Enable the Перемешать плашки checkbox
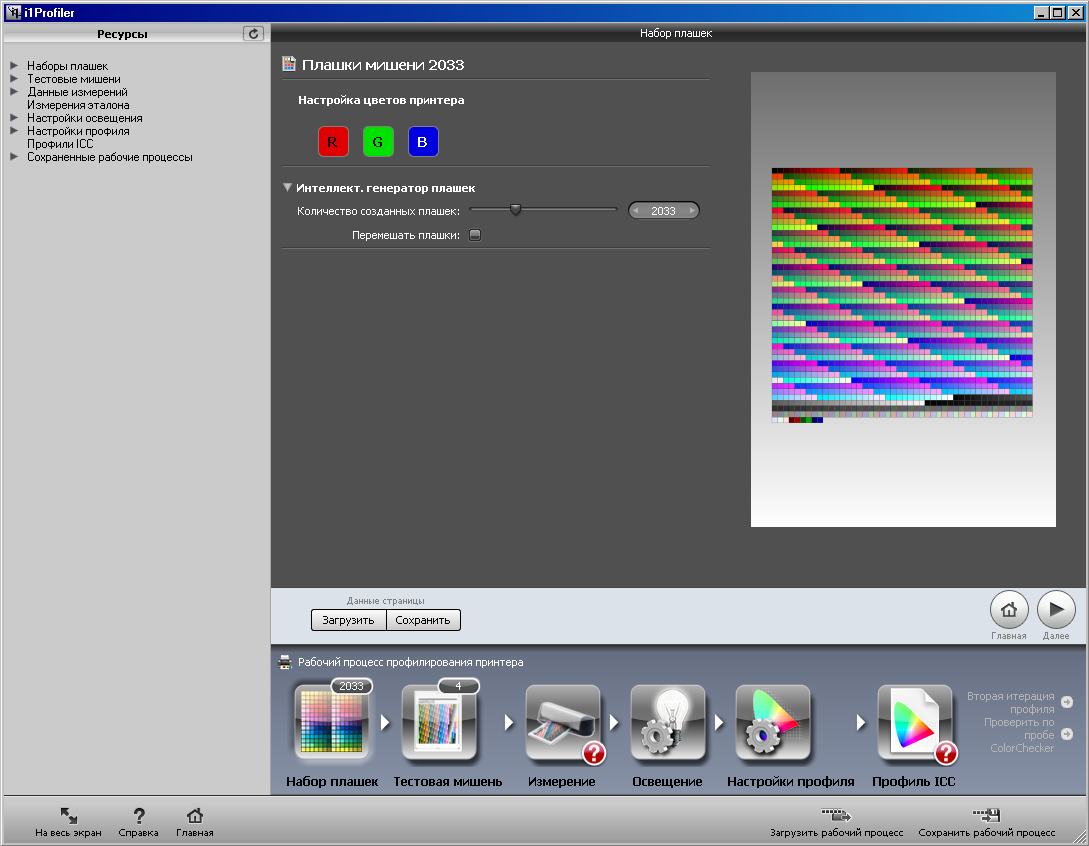1089x846 pixels. pyautogui.click(x=475, y=236)
